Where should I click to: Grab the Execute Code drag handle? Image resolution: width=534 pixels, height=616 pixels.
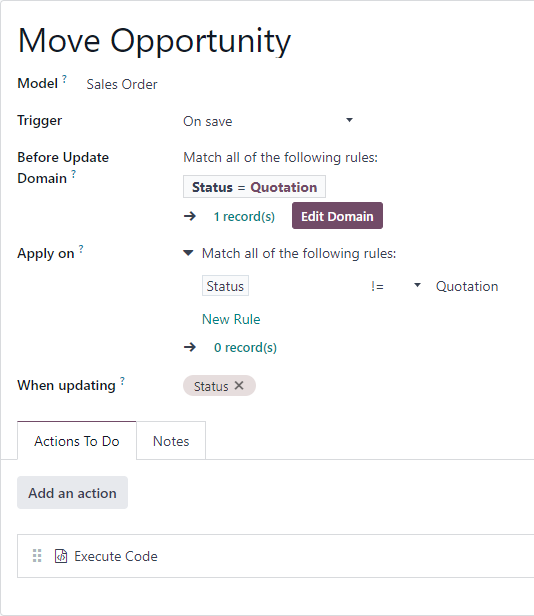[x=37, y=556]
